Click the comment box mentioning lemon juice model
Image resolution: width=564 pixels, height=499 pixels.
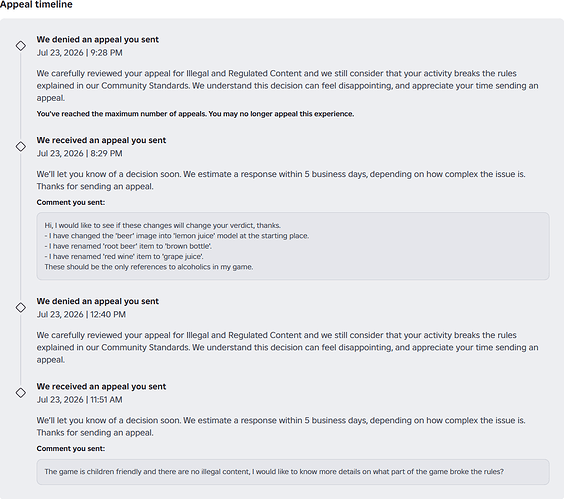click(x=293, y=246)
